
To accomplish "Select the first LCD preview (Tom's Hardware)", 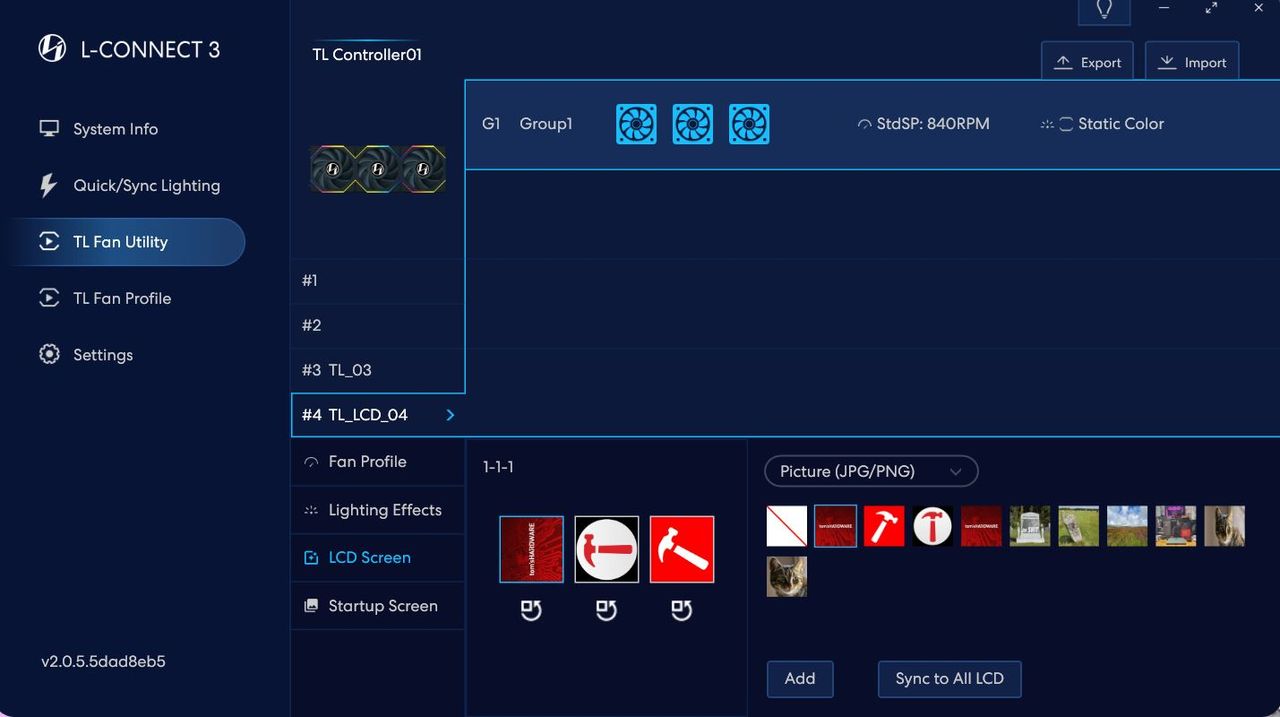I will 532,549.
